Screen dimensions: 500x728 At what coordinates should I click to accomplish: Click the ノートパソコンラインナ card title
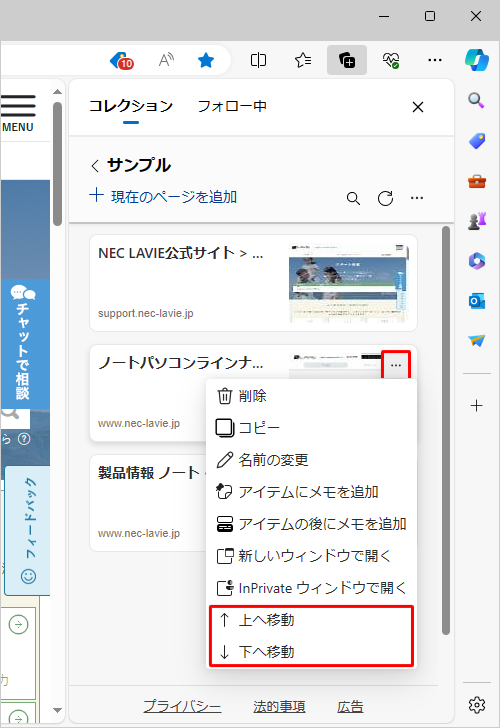[181, 363]
